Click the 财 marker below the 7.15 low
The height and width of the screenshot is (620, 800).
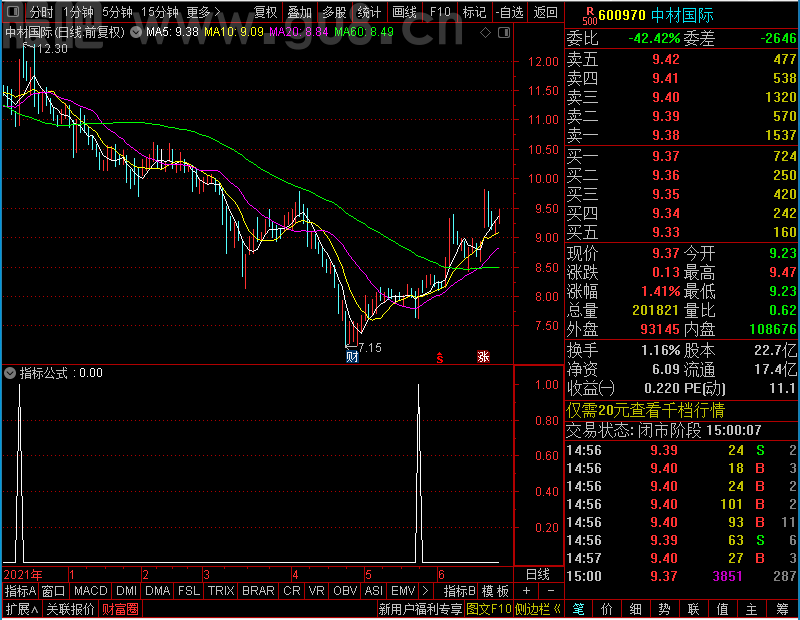pyautogui.click(x=352, y=356)
